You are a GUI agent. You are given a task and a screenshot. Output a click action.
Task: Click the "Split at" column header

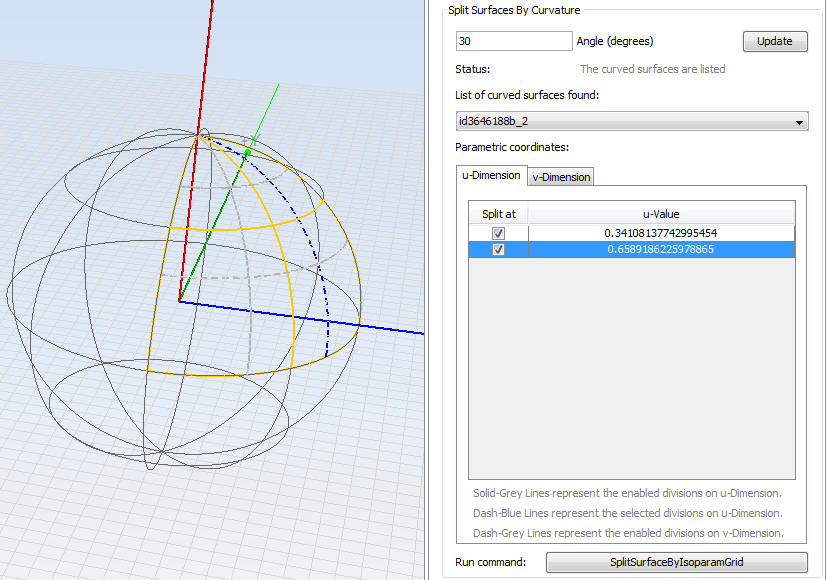point(498,214)
